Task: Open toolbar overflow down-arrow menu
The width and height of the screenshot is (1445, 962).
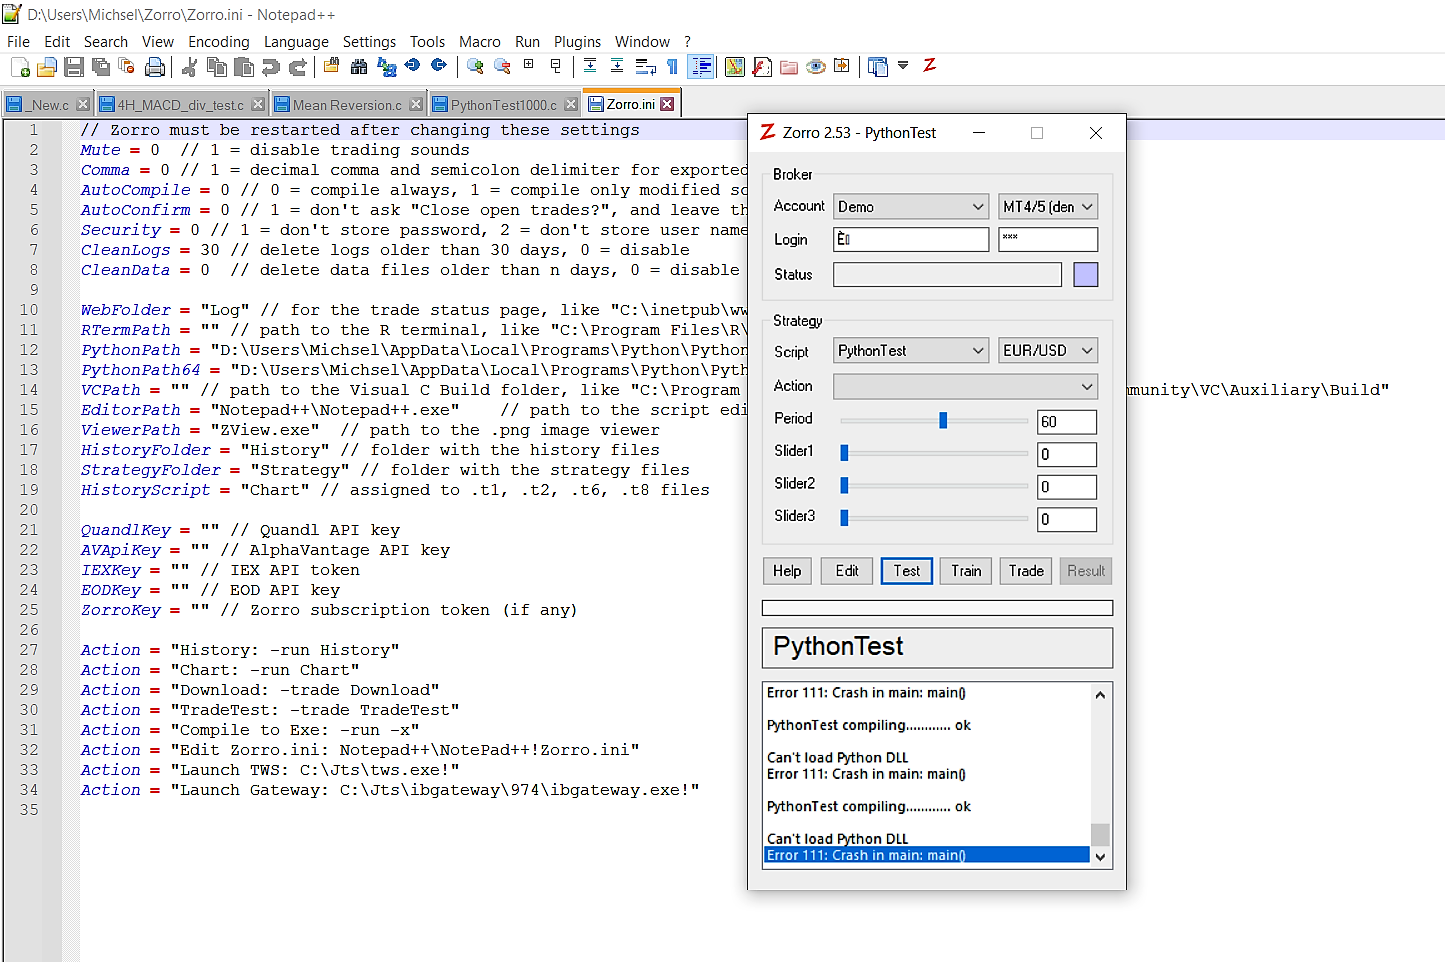Action: click(x=903, y=66)
